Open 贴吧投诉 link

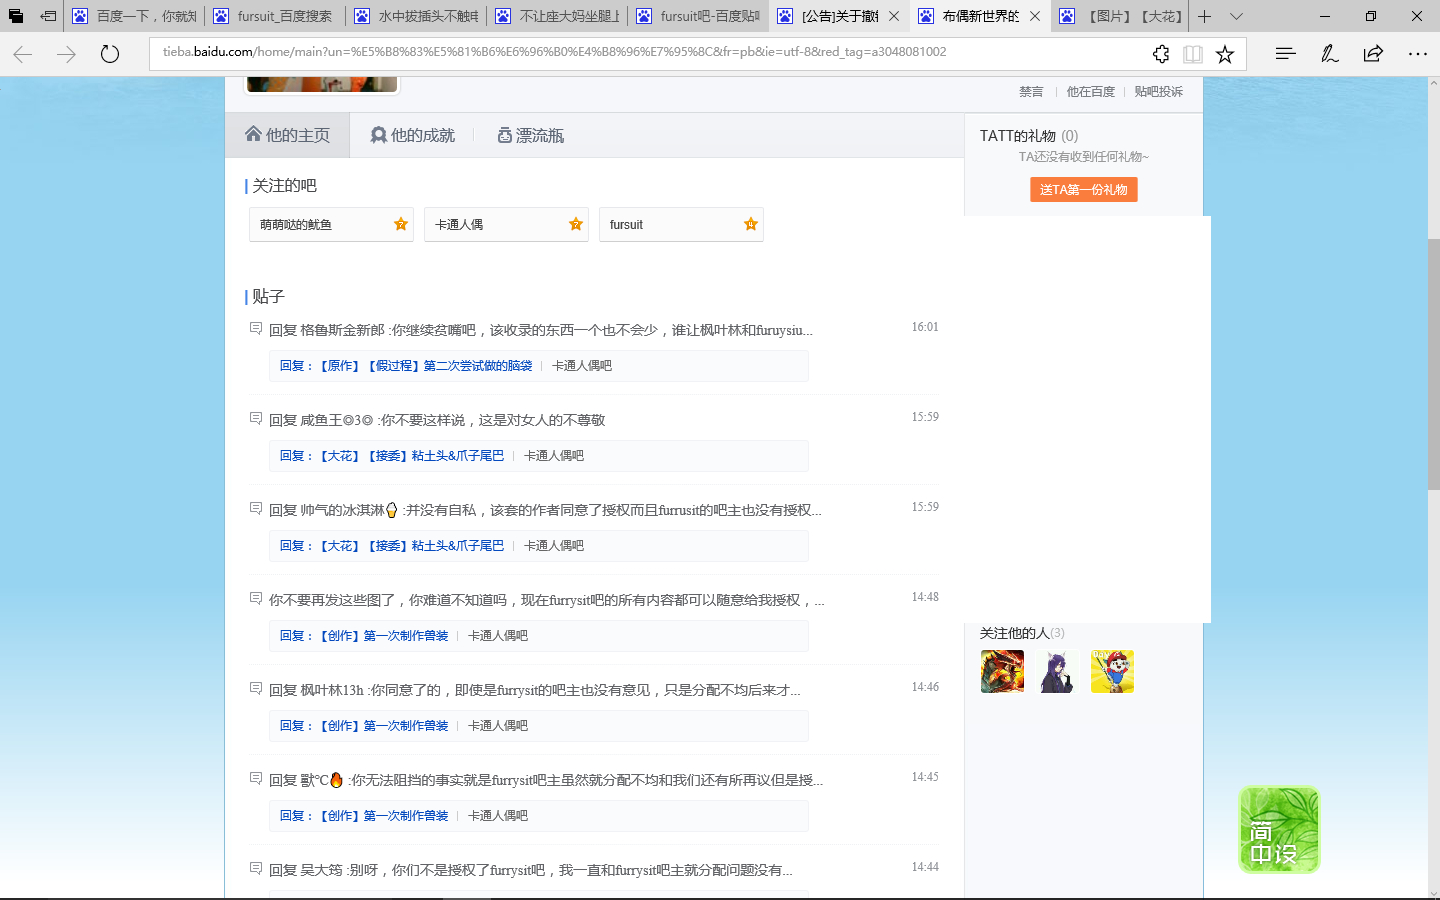1158,91
